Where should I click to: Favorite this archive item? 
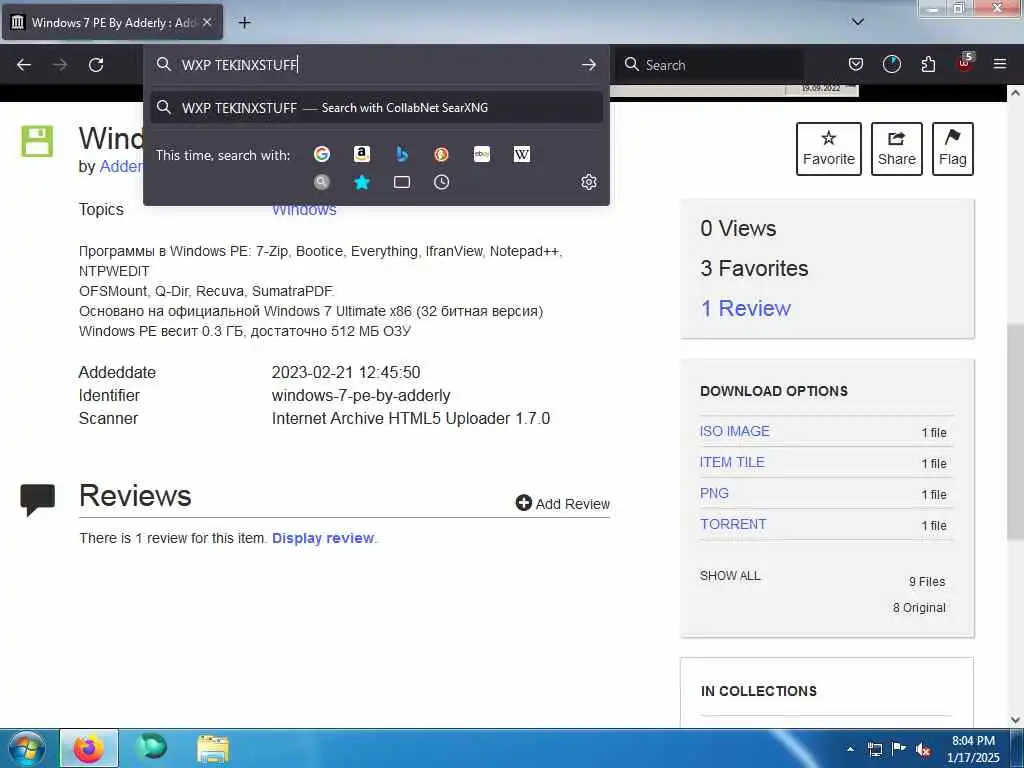click(829, 149)
